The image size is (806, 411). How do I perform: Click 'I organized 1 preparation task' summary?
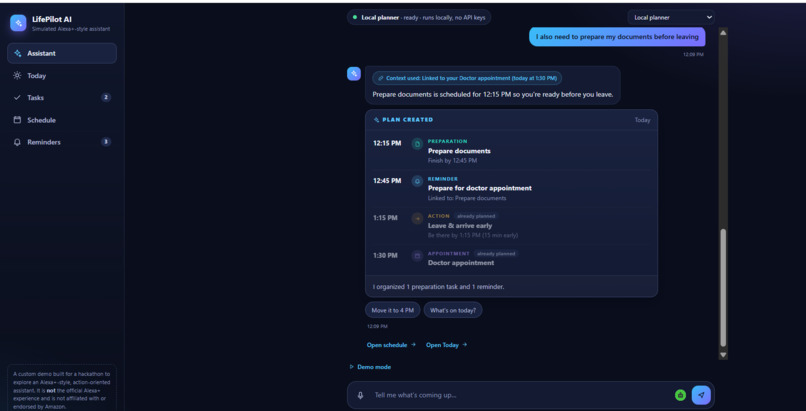pos(438,287)
